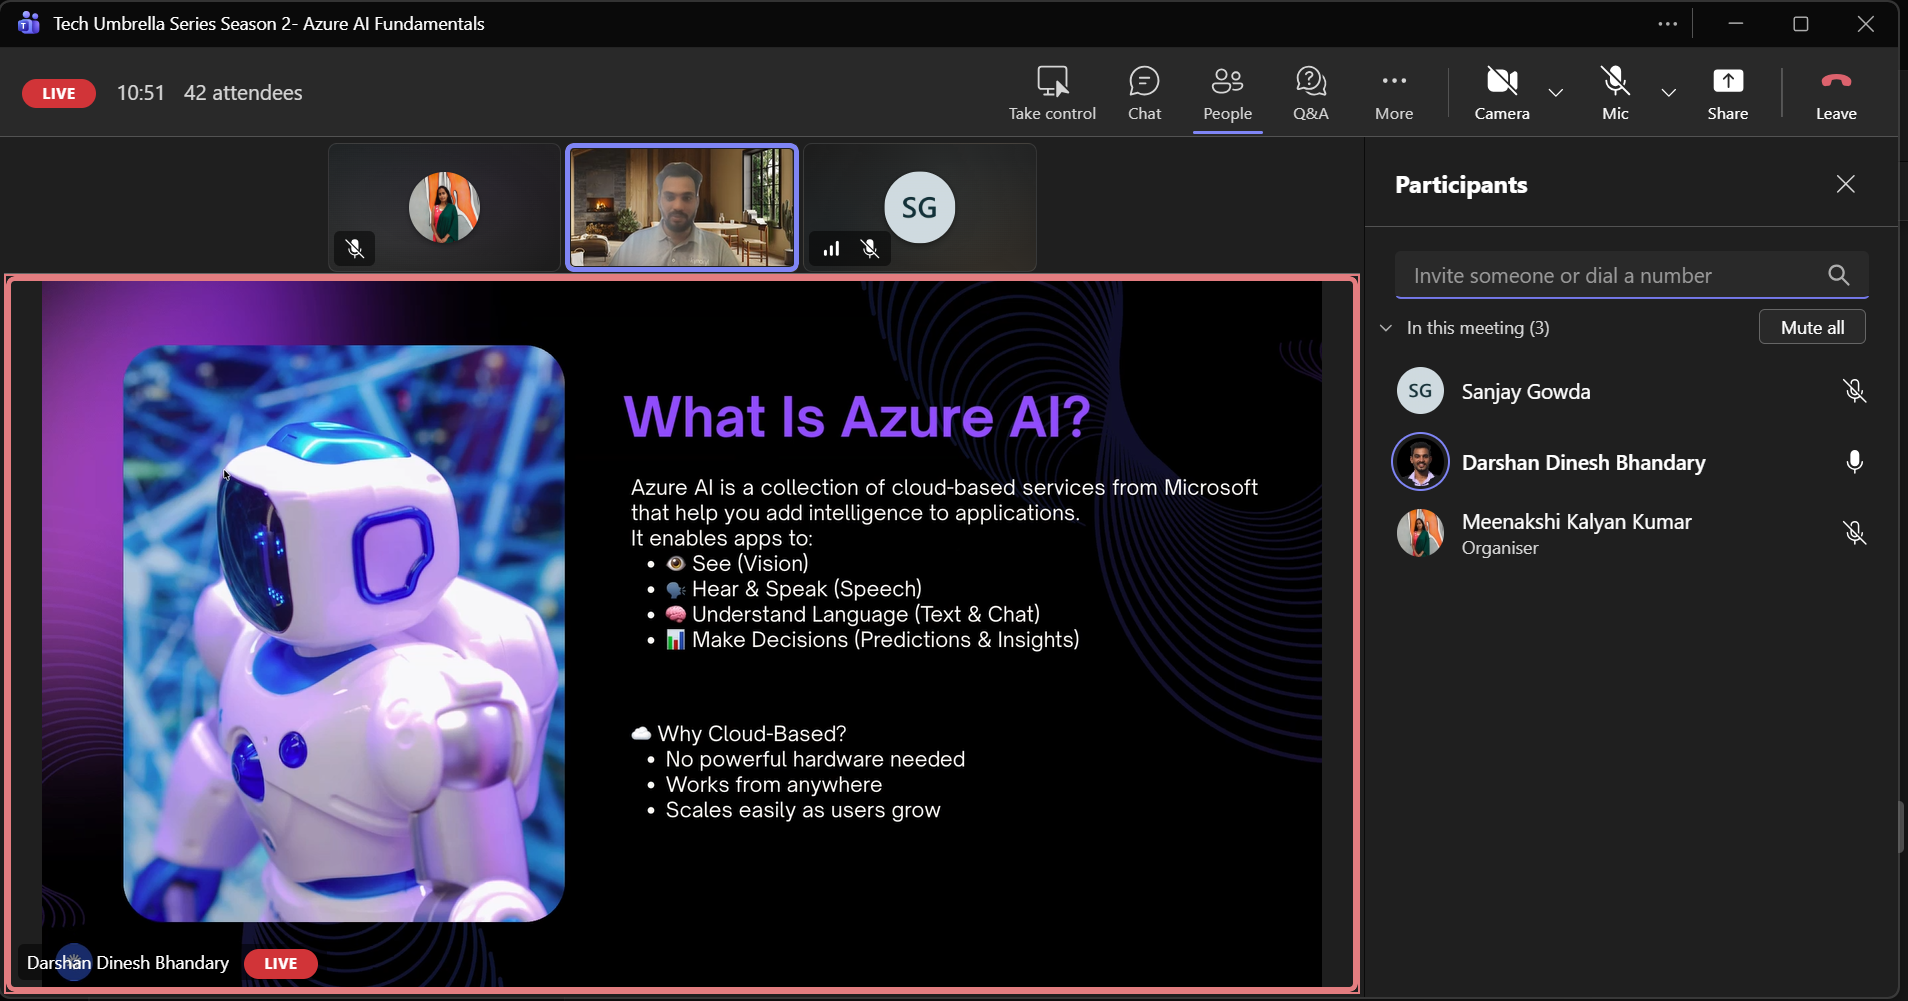The width and height of the screenshot is (1908, 1001).
Task: Click the meeting timer 10:51
Action: click(x=140, y=93)
